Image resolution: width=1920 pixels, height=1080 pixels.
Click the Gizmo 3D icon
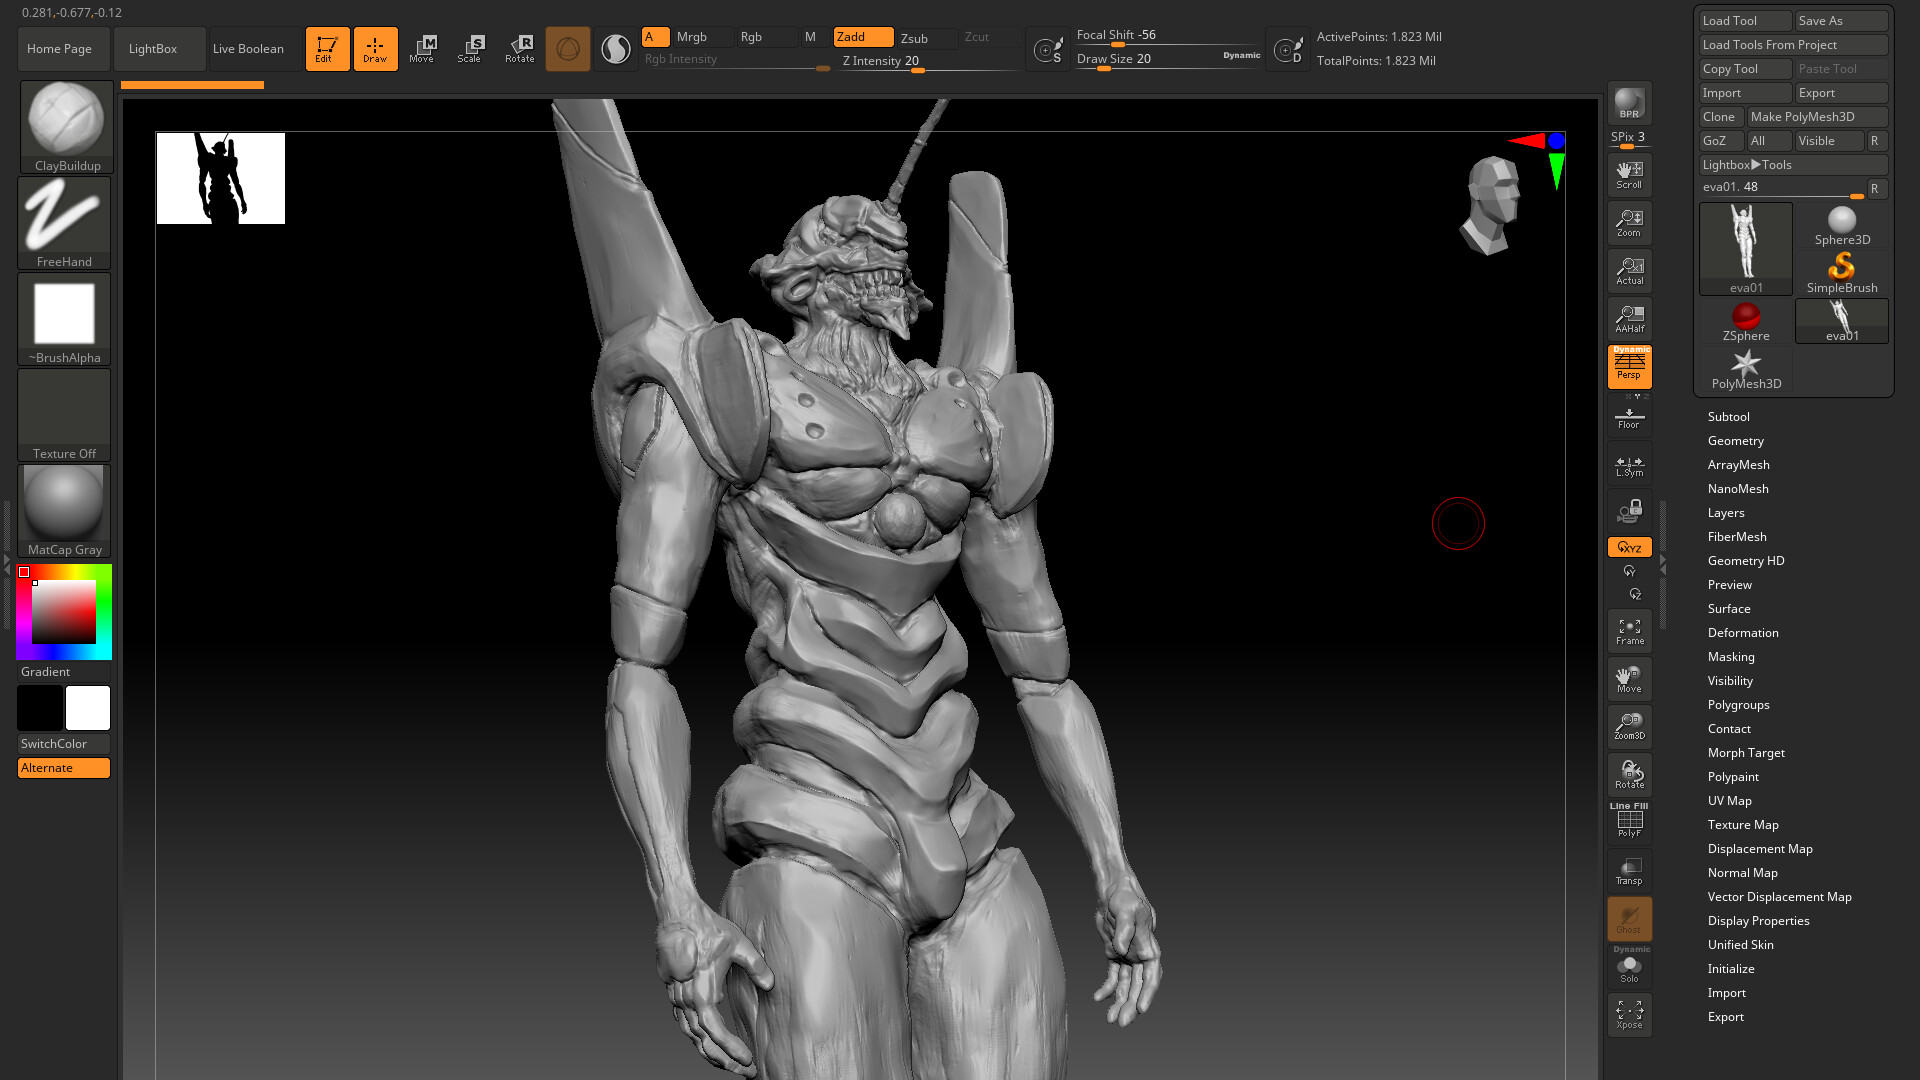[568, 48]
